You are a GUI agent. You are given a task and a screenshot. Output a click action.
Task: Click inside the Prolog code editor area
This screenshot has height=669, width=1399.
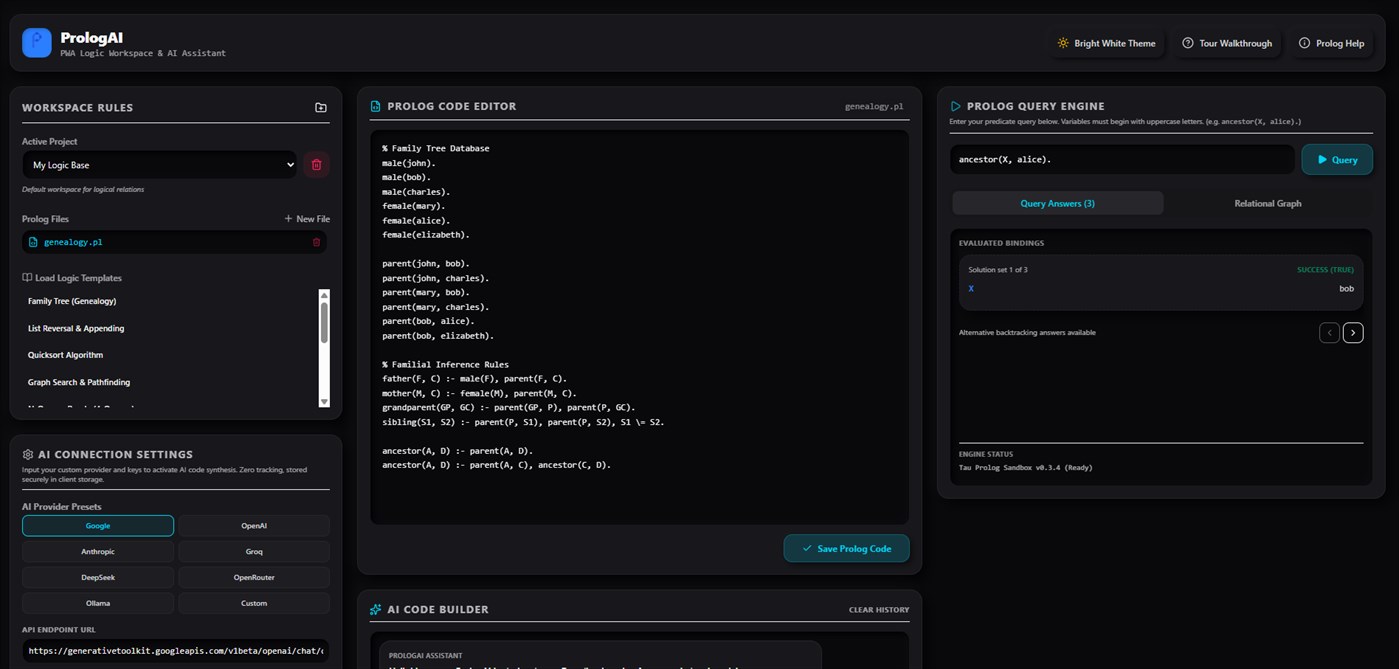click(x=639, y=327)
